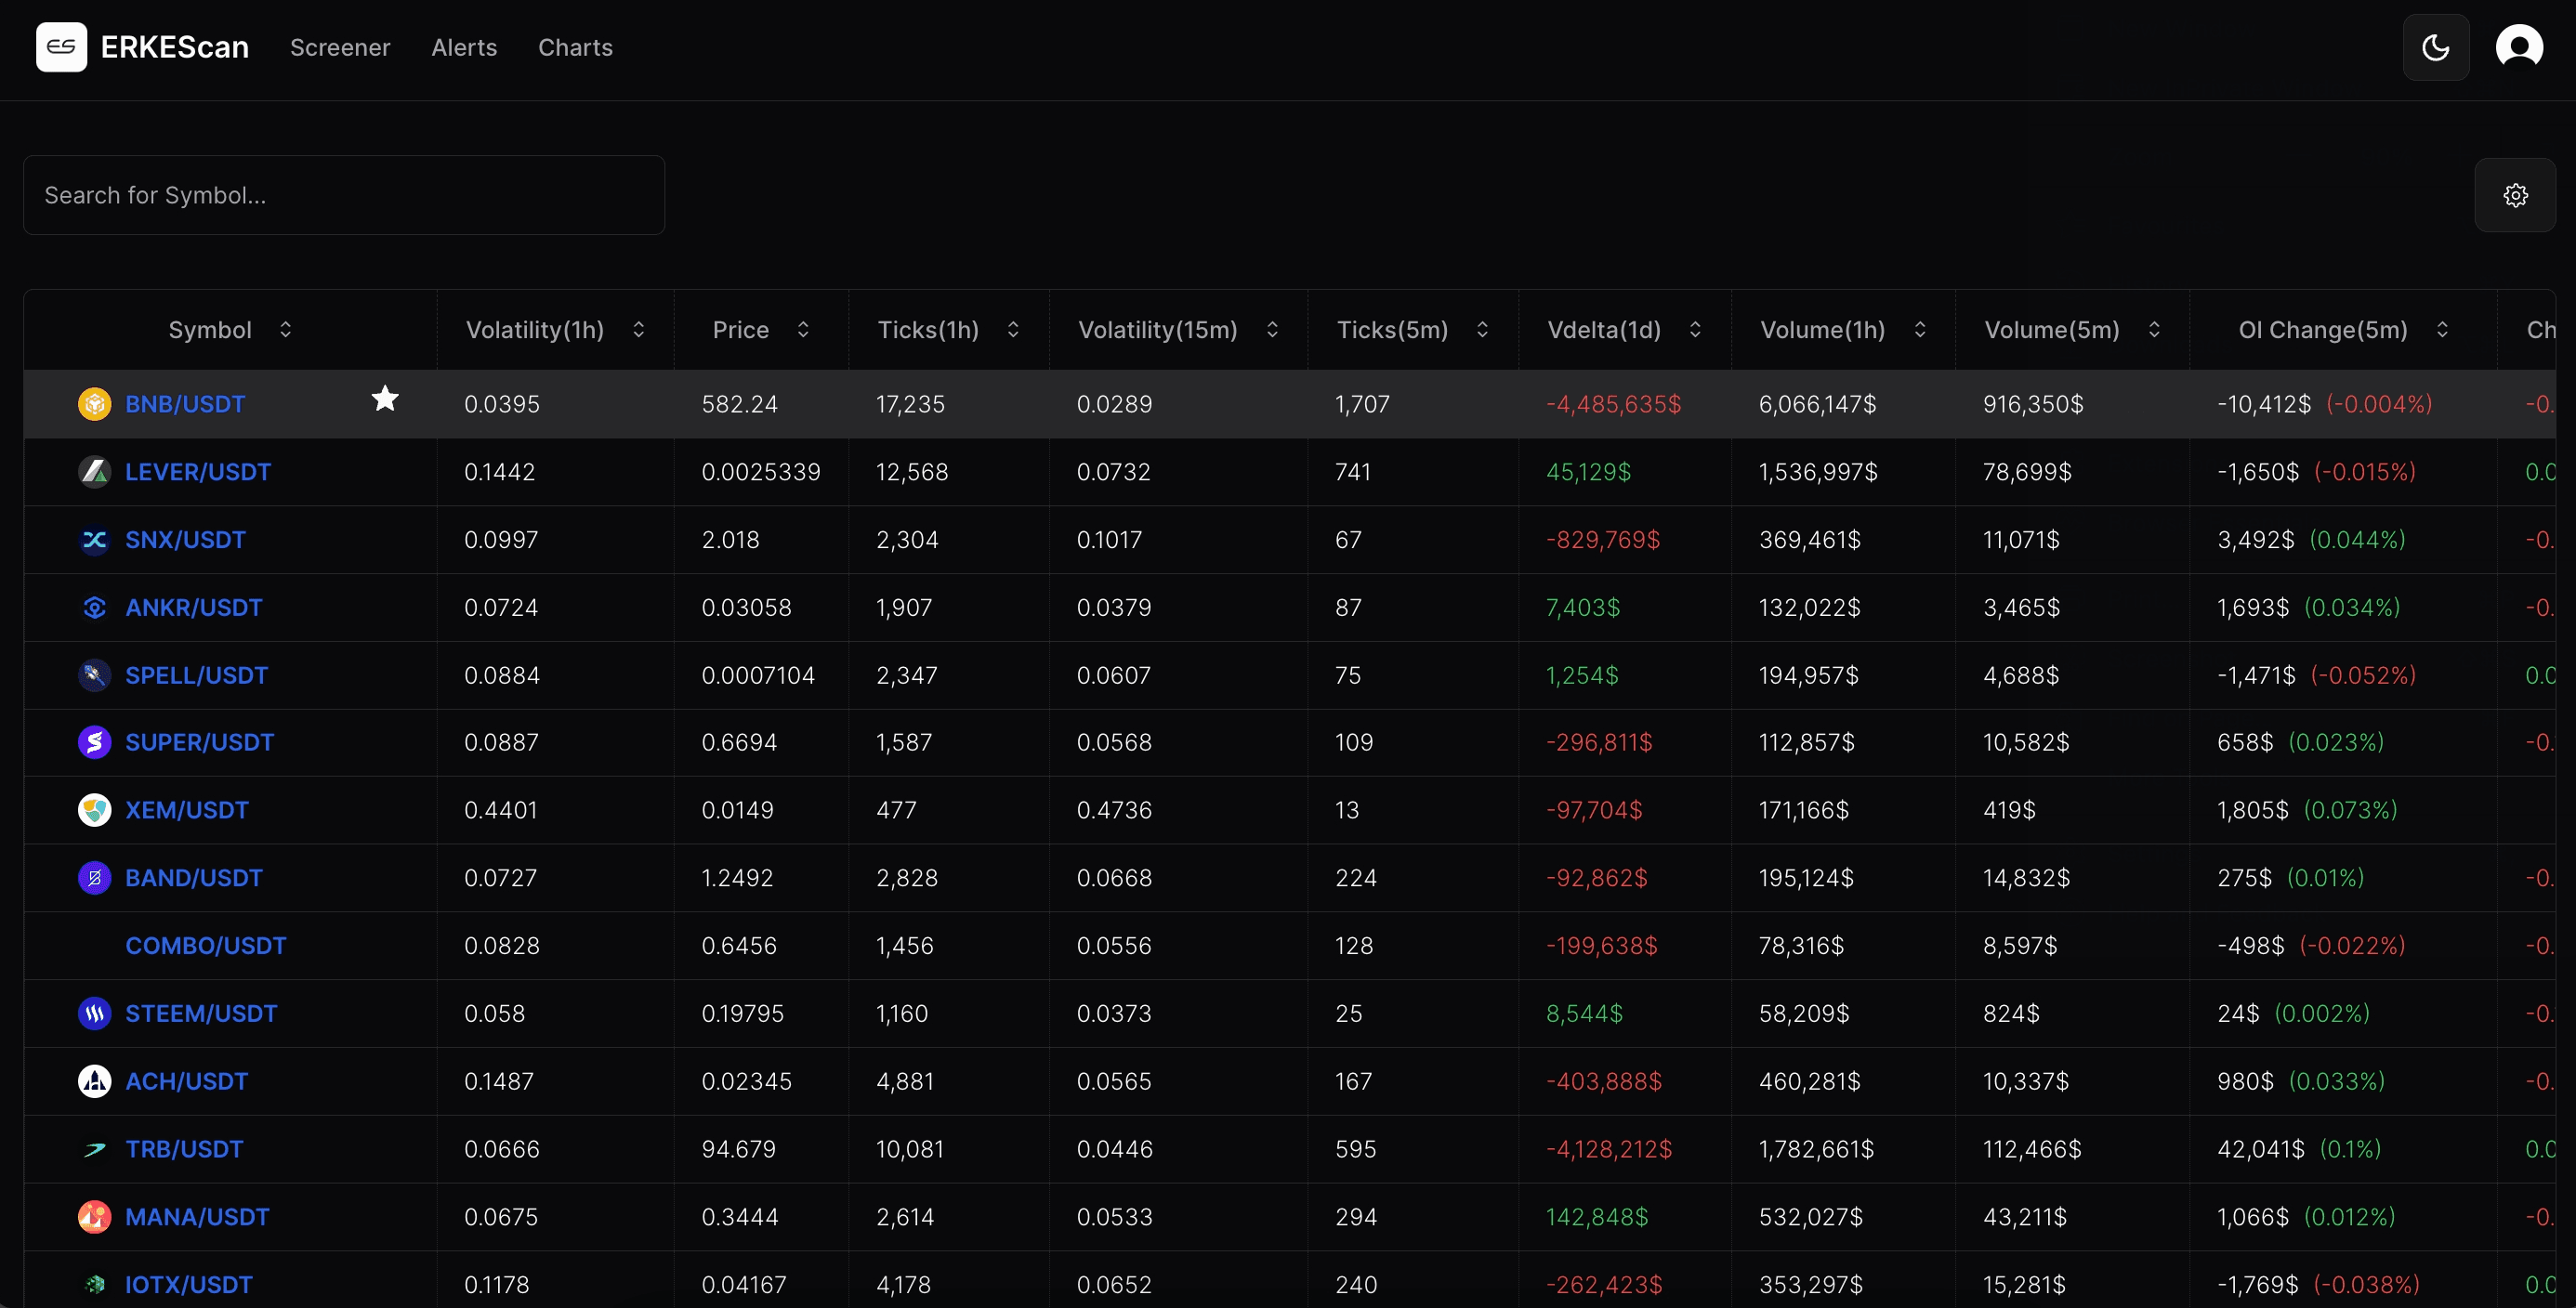The height and width of the screenshot is (1308, 2576).
Task: Open the SPELL/USDT pair link
Action: [x=197, y=676]
